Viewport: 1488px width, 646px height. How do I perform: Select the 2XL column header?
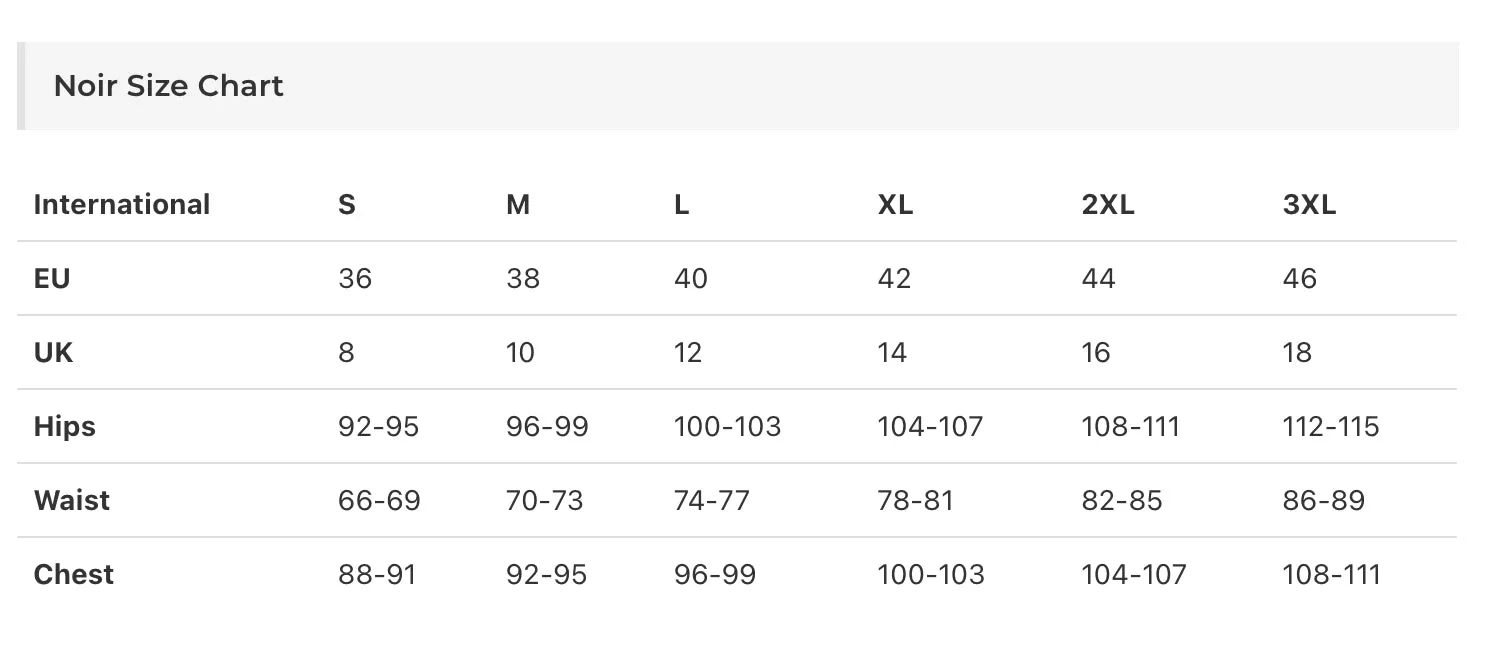(1108, 204)
